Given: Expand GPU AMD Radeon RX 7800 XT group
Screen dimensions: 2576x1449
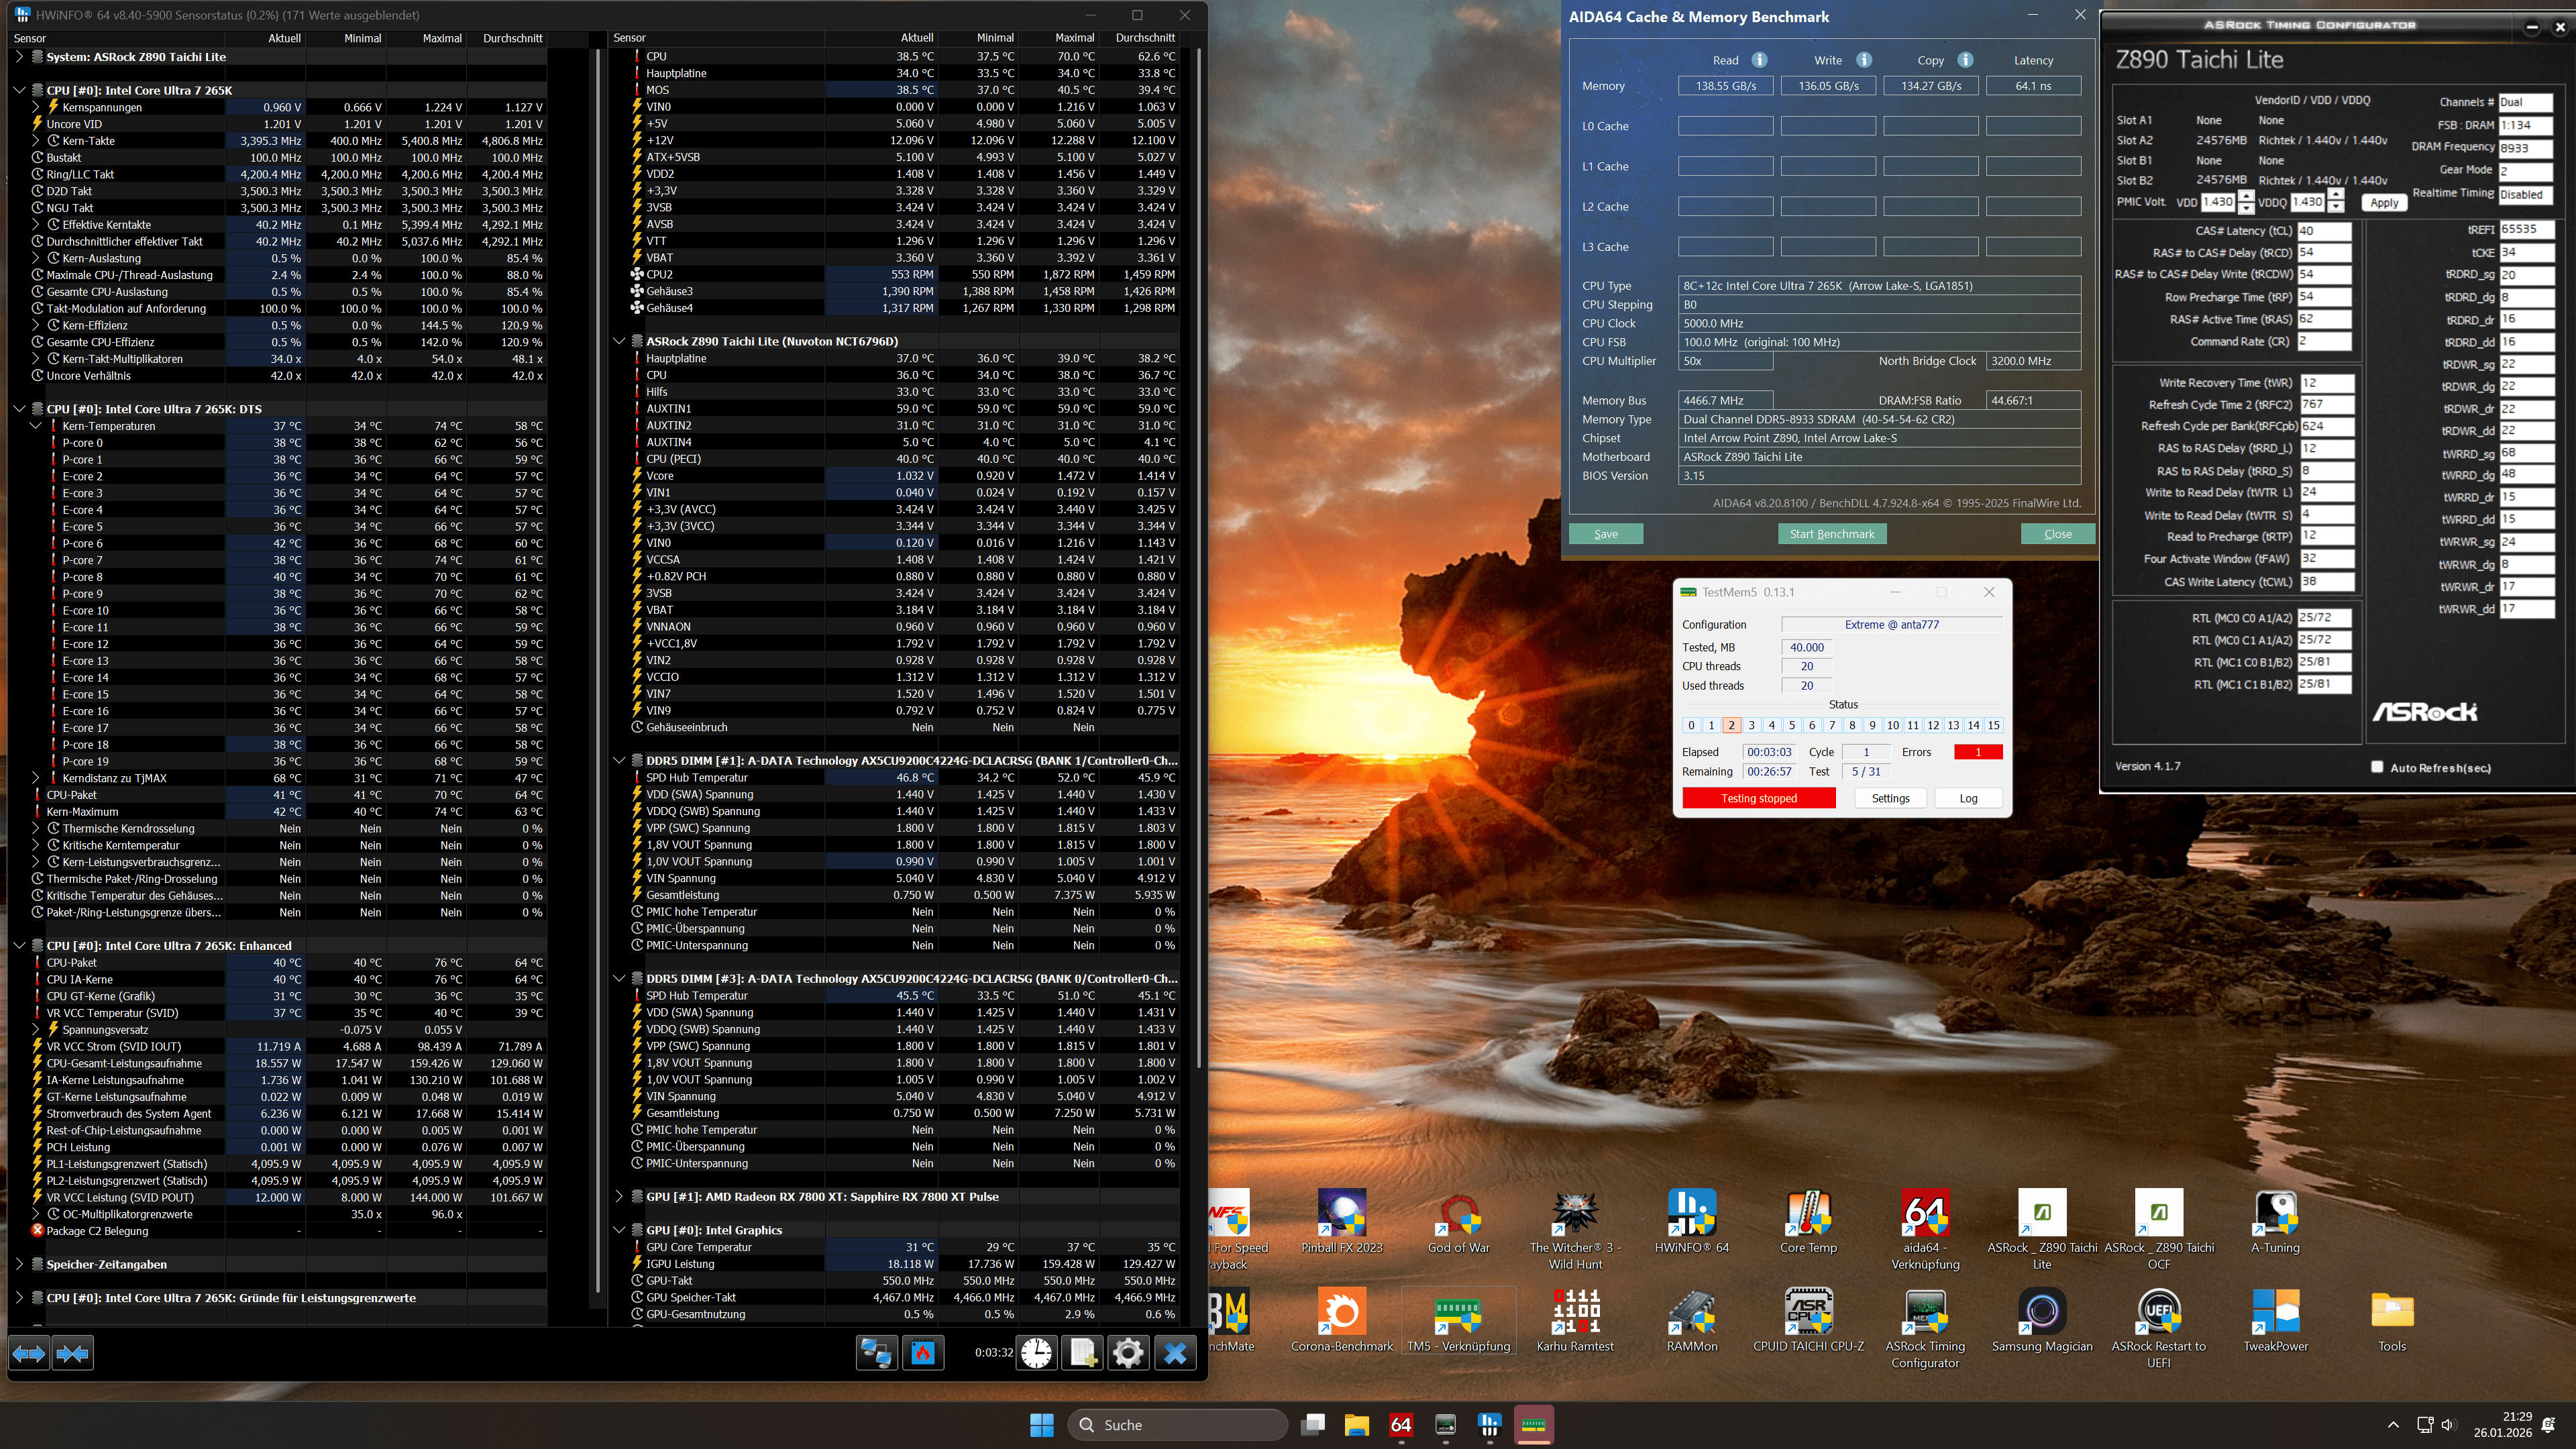Looking at the screenshot, I should point(619,1196).
